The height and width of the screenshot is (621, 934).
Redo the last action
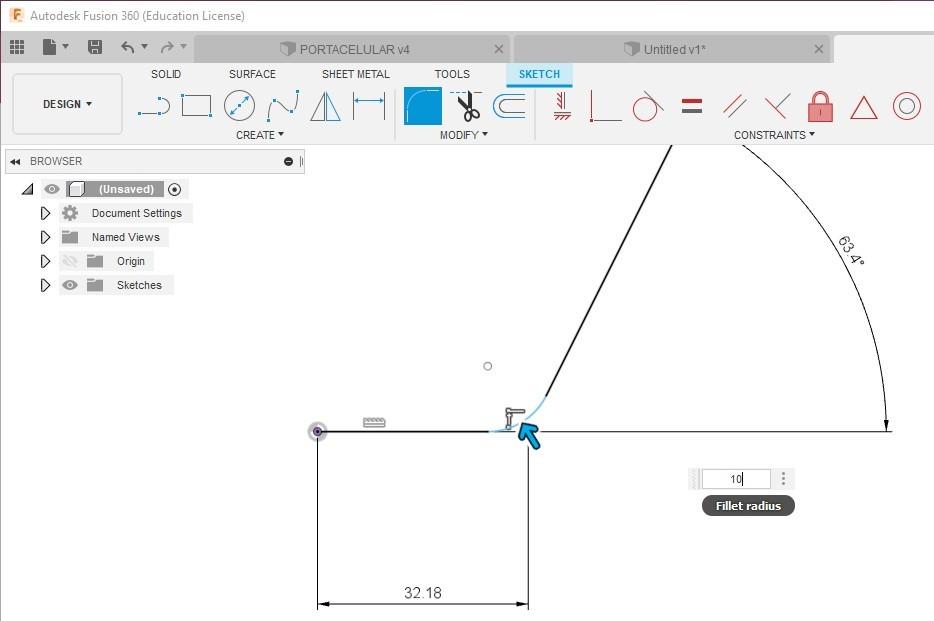point(167,47)
